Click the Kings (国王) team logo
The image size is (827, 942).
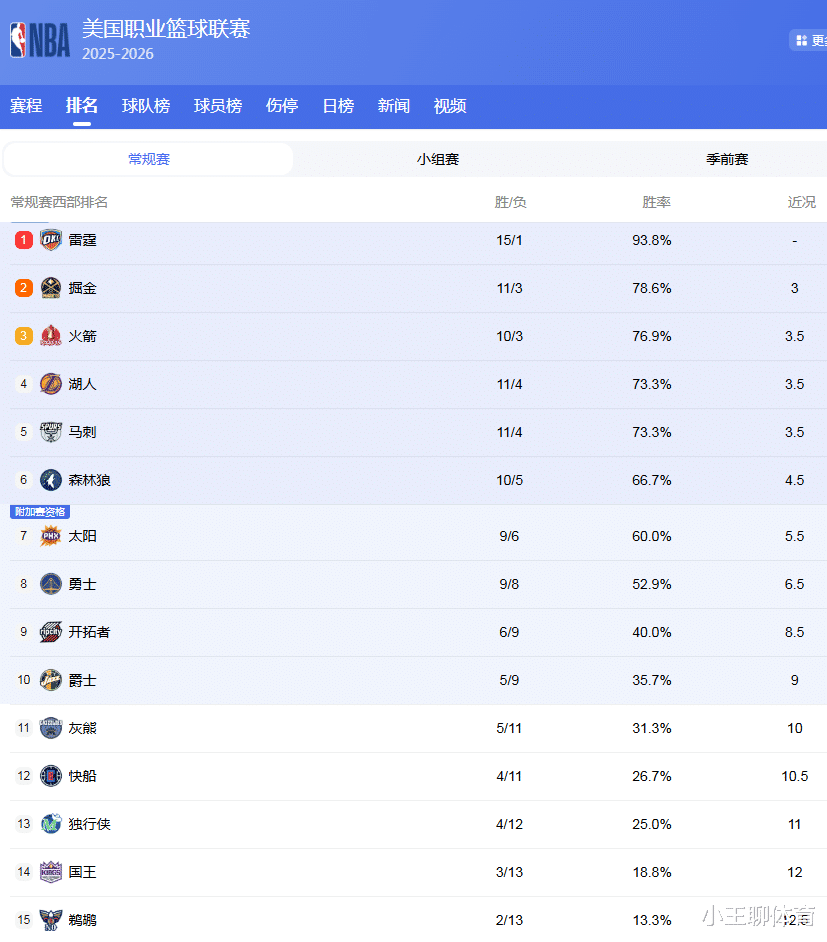point(50,872)
